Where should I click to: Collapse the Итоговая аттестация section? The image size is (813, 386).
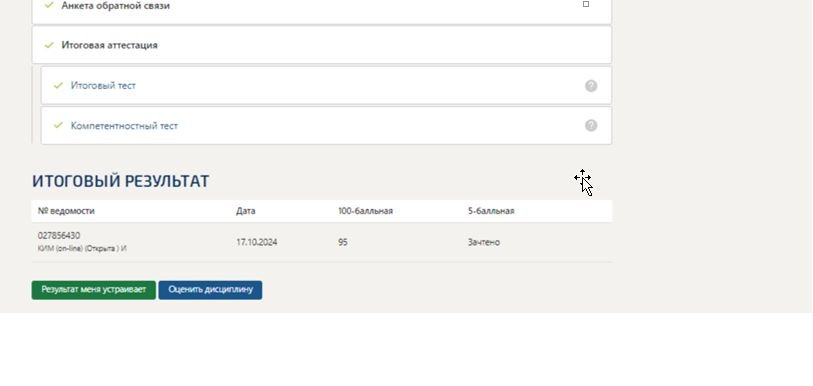pyautogui.click(x=321, y=45)
